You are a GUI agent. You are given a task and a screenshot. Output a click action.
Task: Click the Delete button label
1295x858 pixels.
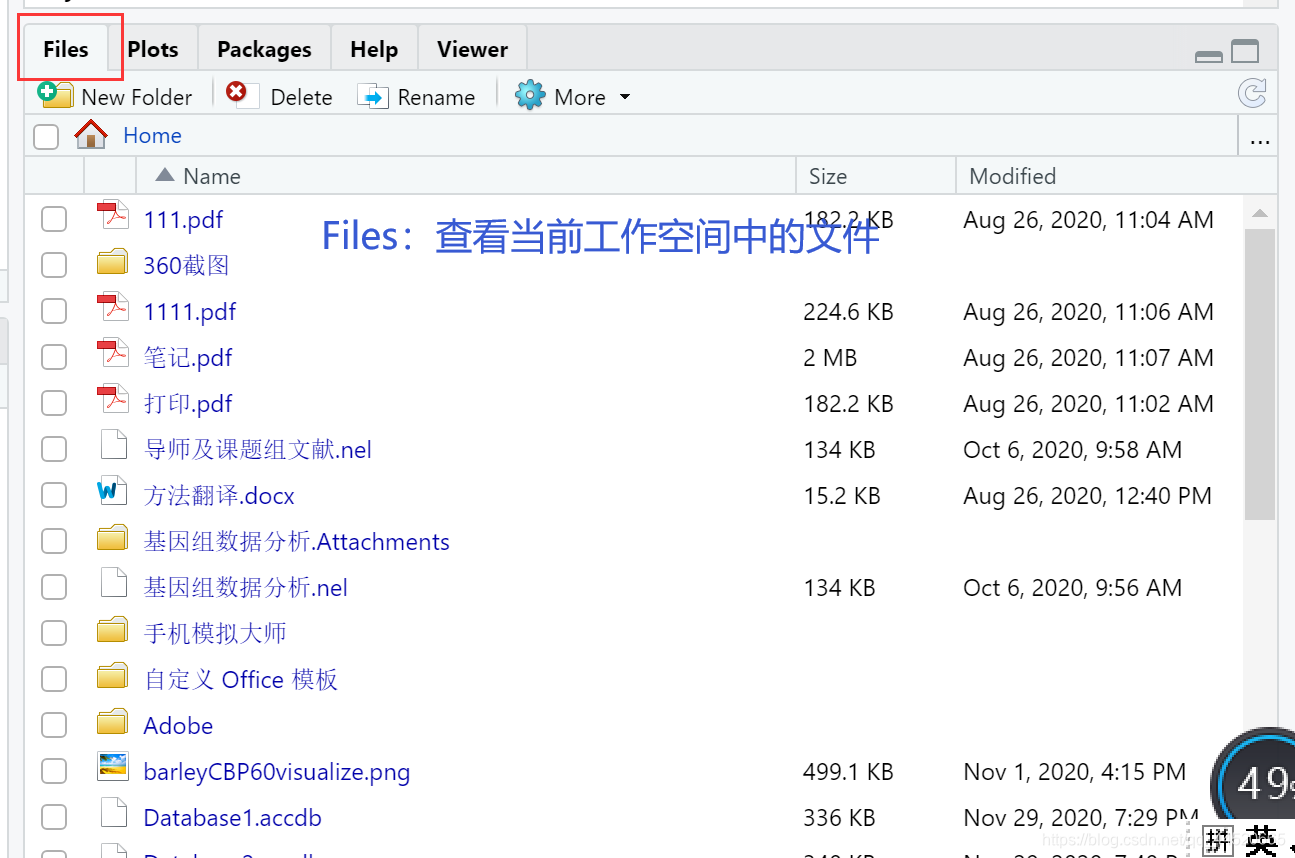click(x=301, y=97)
